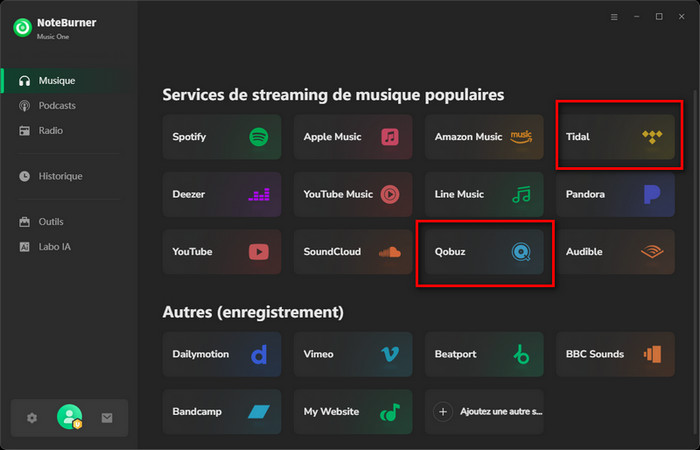Click the YouTube red play icon
Screen dimensions: 700x450
(x=258, y=252)
